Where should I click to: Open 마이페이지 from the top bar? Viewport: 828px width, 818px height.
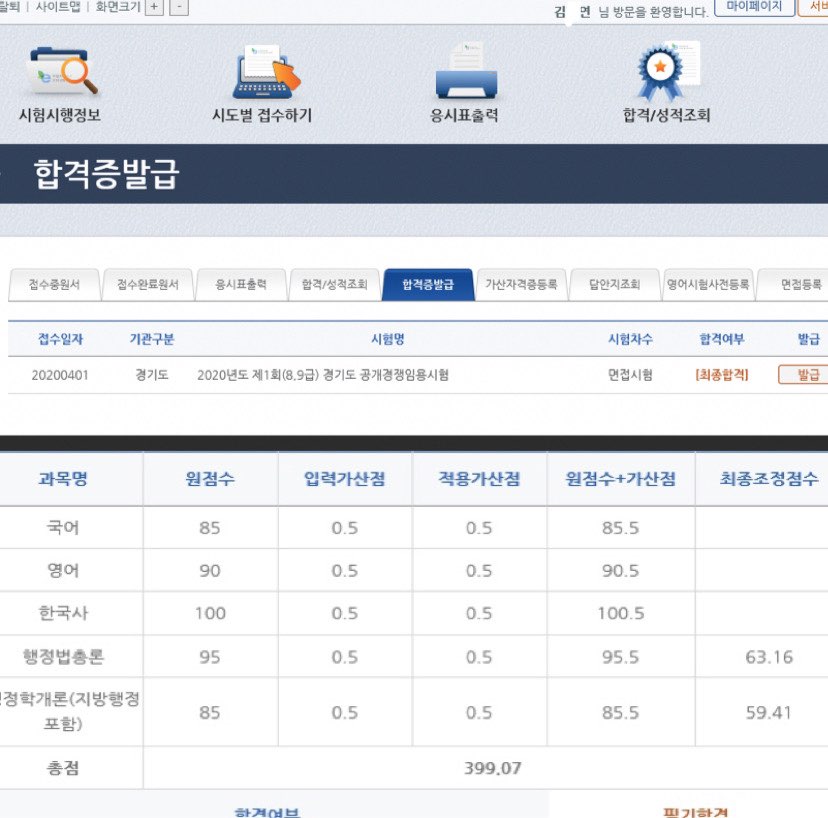pos(755,7)
